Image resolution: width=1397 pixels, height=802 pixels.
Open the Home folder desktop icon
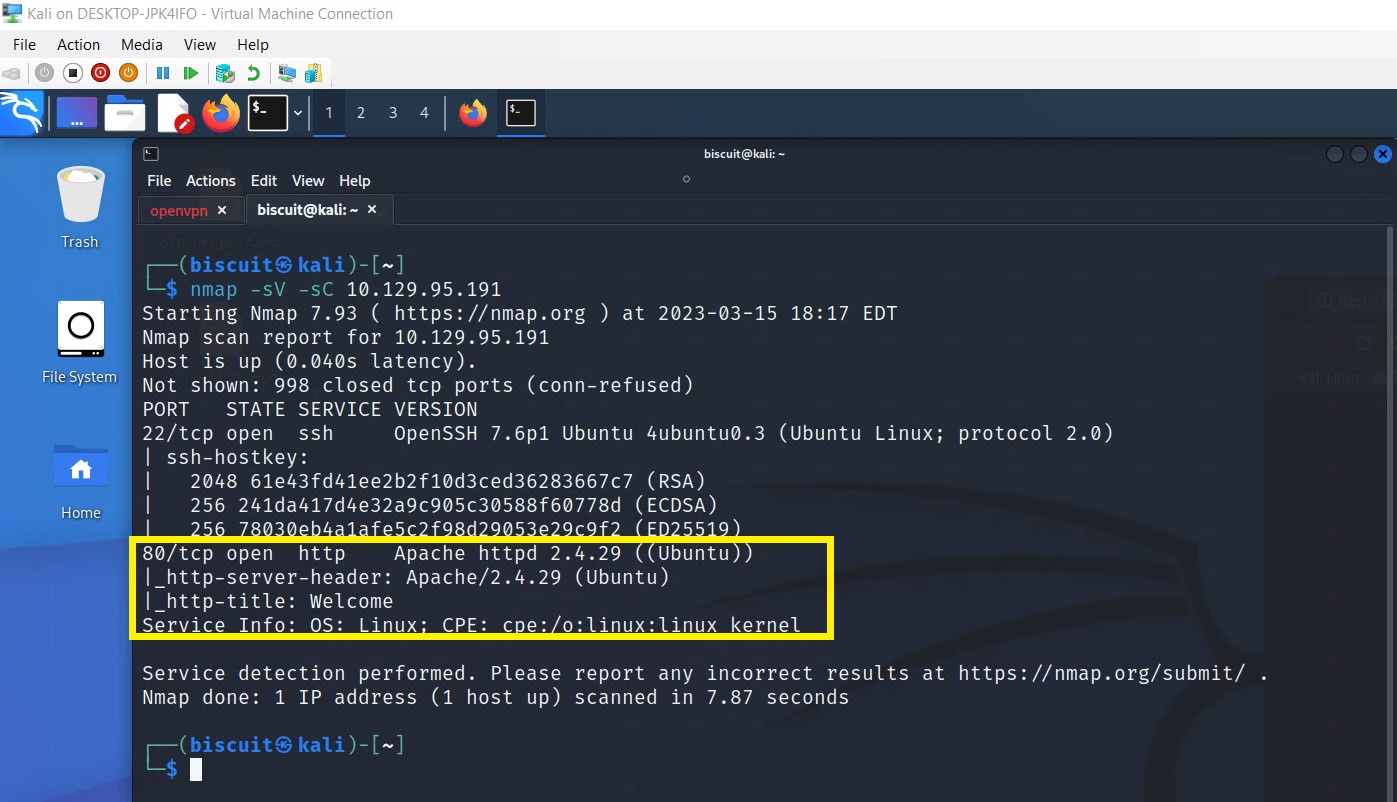pos(80,481)
